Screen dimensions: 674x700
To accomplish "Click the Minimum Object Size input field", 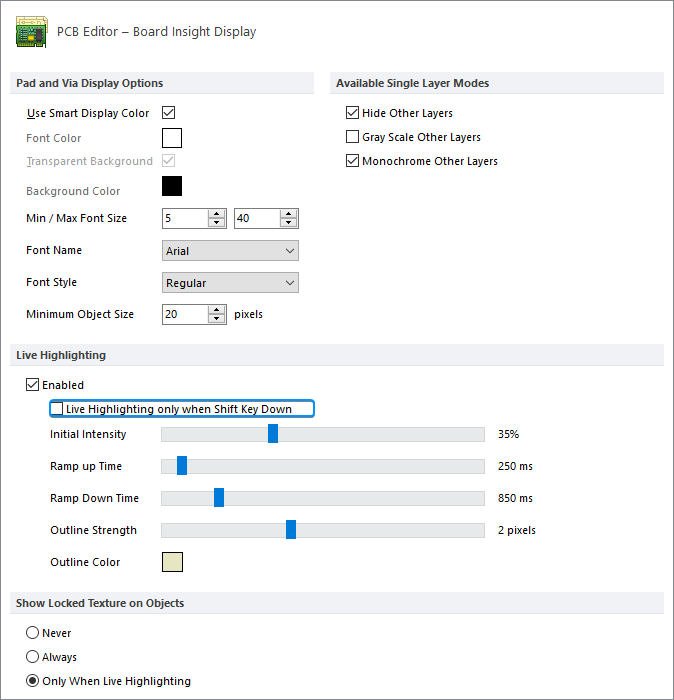I will pos(185,314).
